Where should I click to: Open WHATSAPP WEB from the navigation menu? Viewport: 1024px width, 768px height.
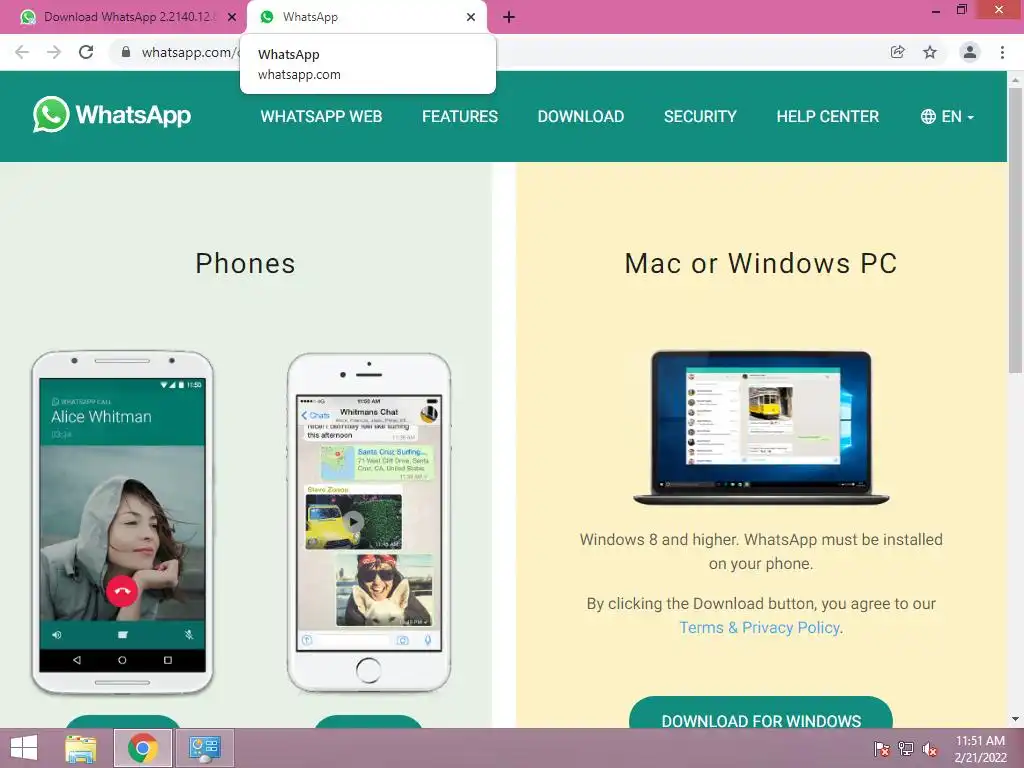[x=321, y=116]
